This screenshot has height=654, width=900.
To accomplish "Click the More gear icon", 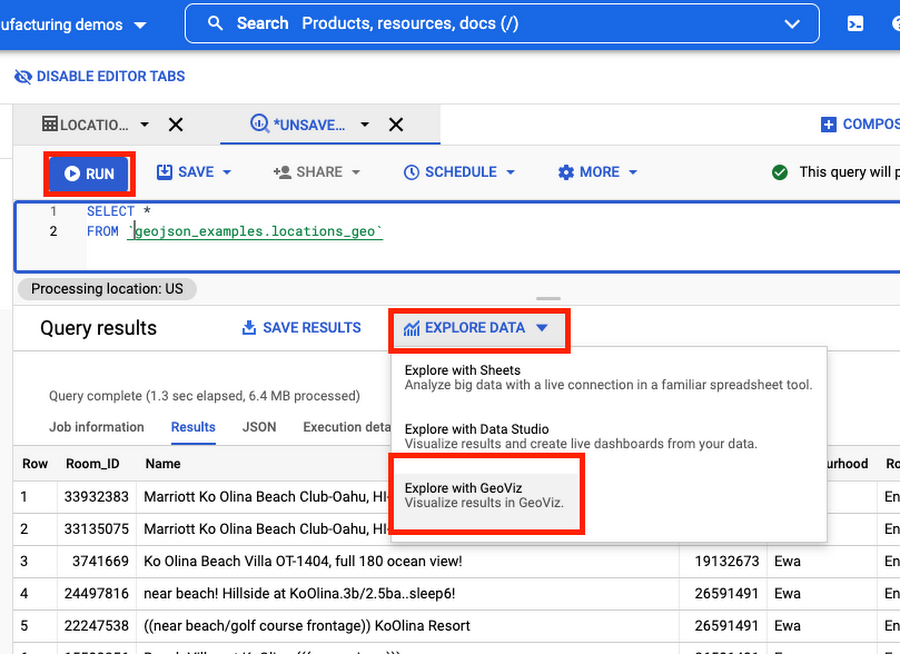I will [x=566, y=172].
